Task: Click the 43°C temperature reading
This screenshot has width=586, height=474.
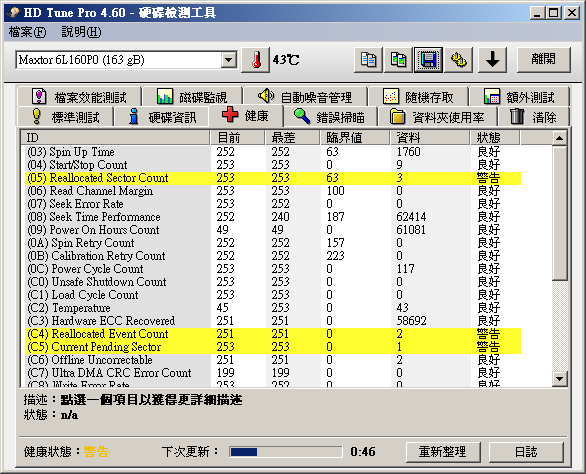Action: [x=286, y=60]
